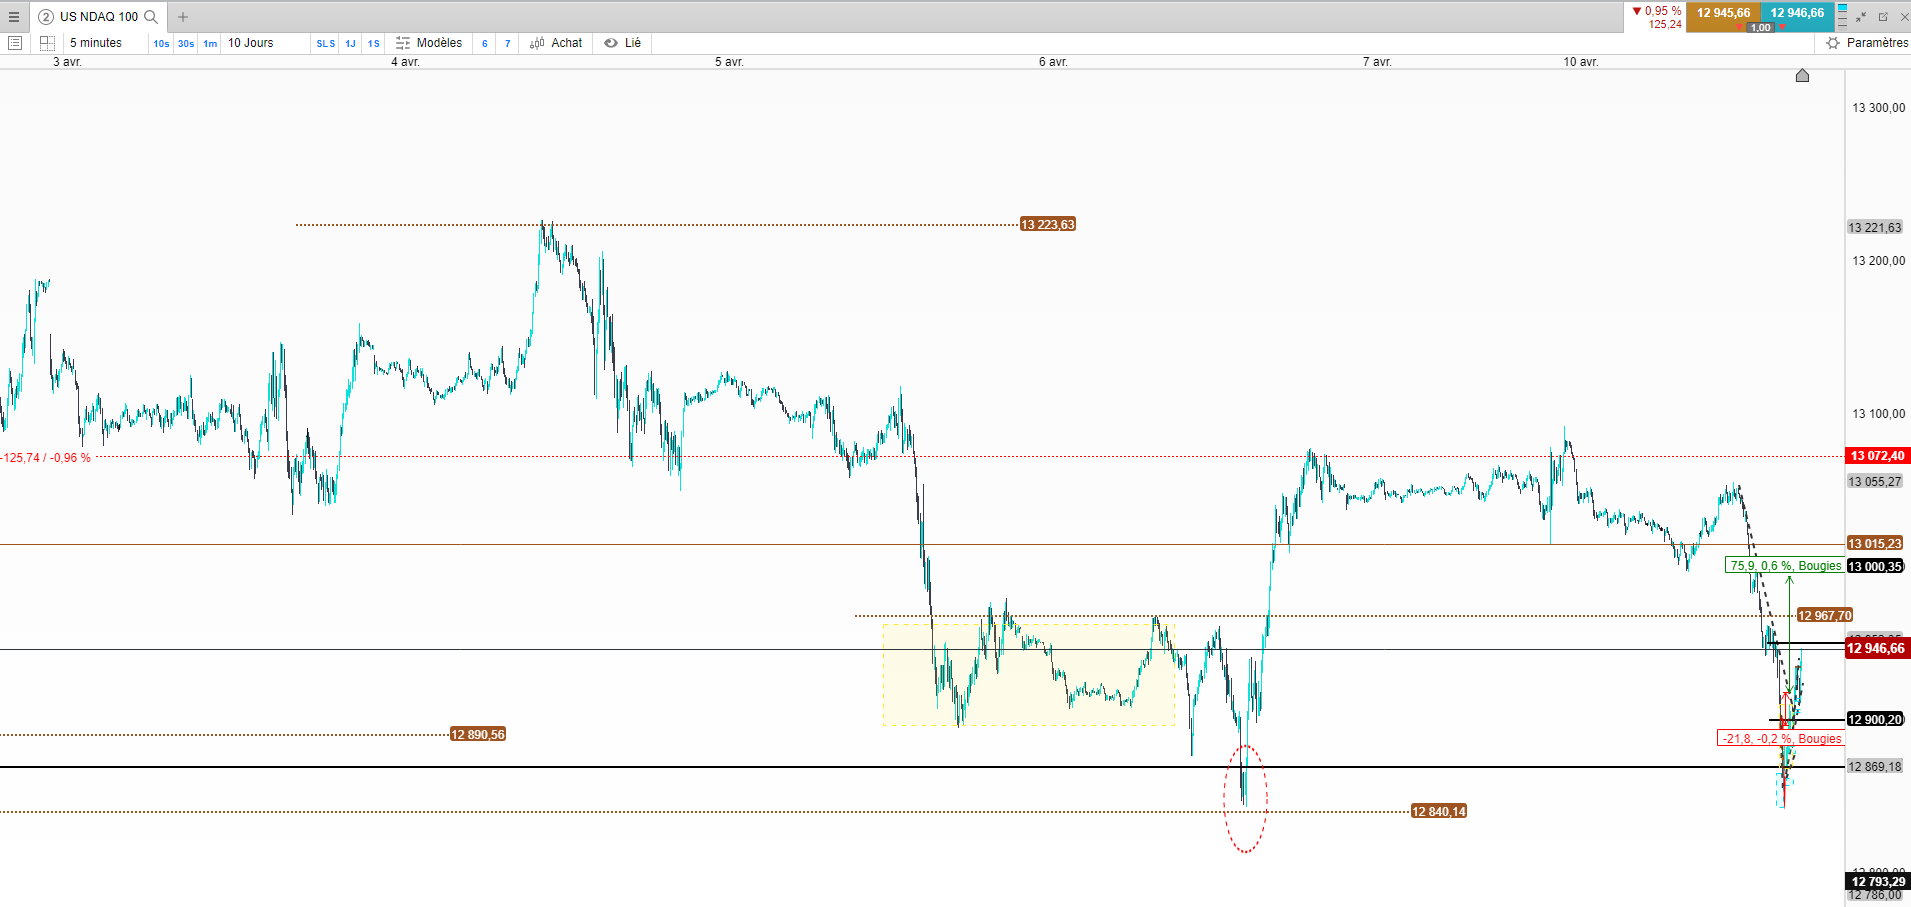Click the black 13 000,35 price axis label
The height and width of the screenshot is (907, 1911).
pyautogui.click(x=1875, y=567)
